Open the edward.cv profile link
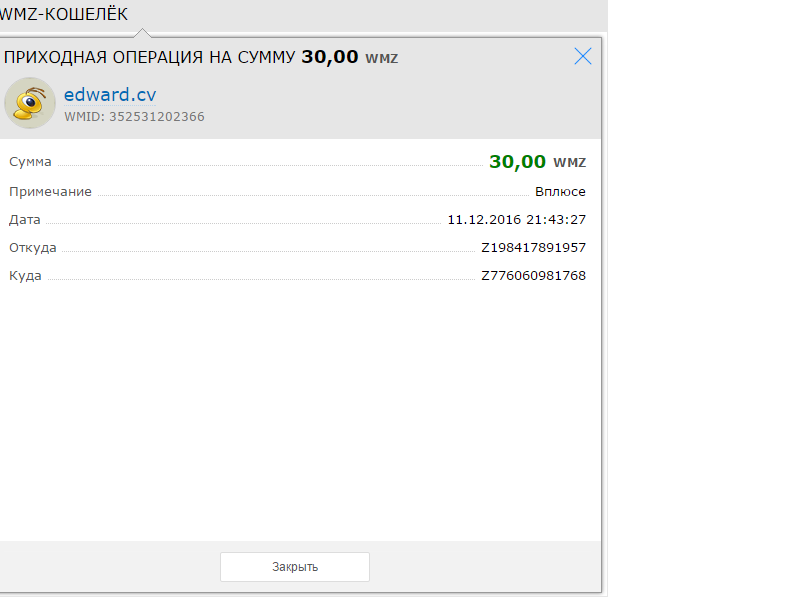Viewport: 800px width, 600px height. tap(110, 94)
